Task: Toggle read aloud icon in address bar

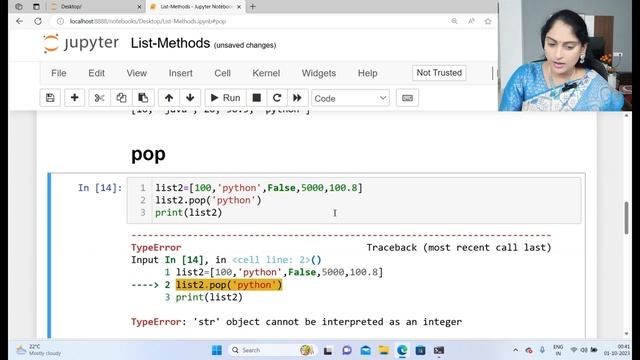Action: point(471,21)
